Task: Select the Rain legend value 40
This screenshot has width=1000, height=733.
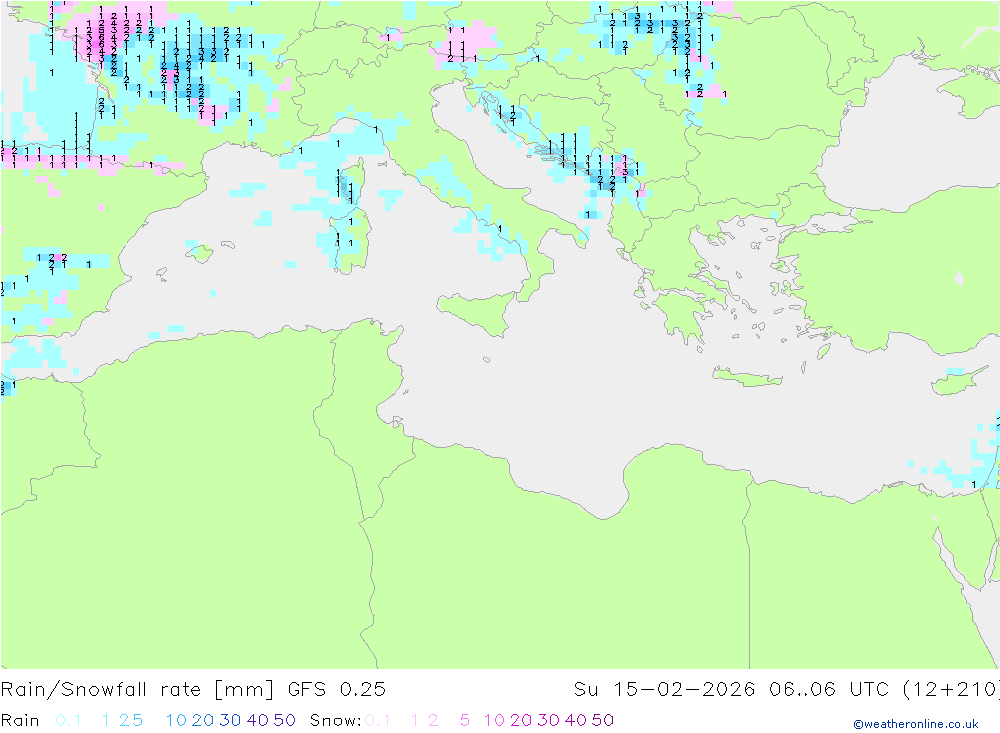Action: (x=258, y=720)
